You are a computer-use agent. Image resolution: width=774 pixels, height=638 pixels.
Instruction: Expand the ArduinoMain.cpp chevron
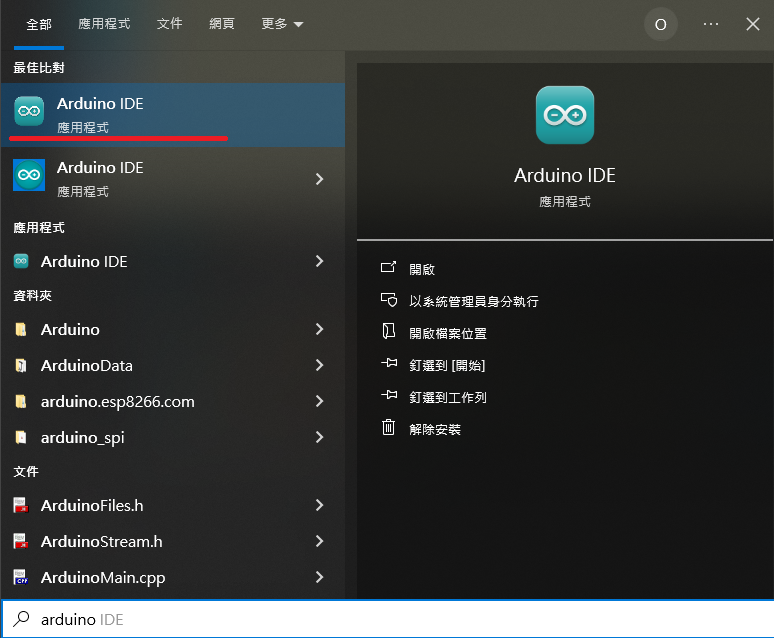319,577
